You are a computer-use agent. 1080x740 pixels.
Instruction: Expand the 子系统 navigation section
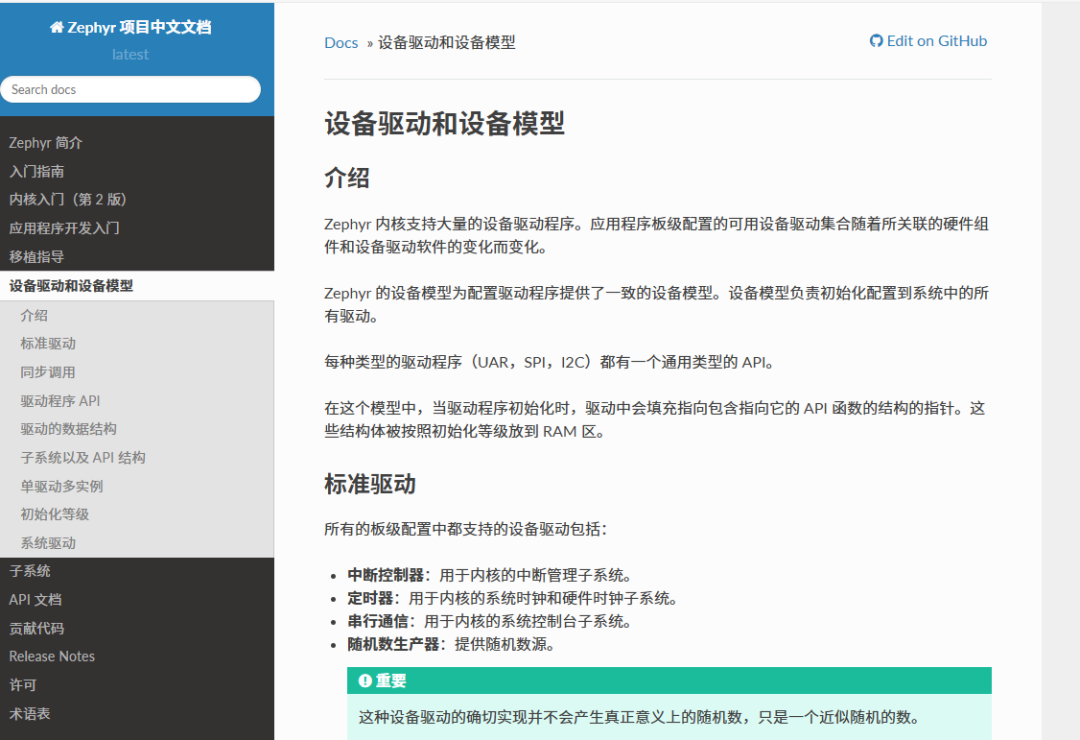pyautogui.click(x=30, y=570)
